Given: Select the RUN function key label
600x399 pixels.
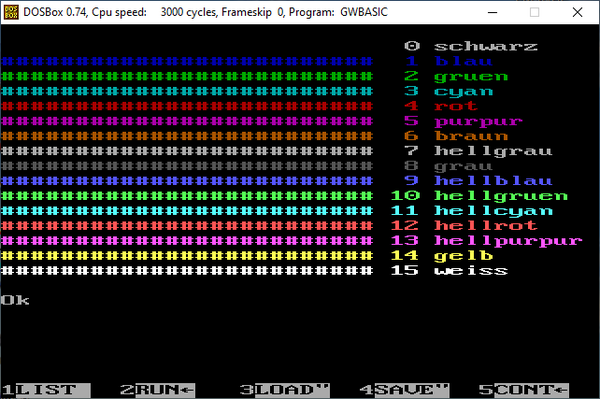Looking at the screenshot, I should coord(165,390).
